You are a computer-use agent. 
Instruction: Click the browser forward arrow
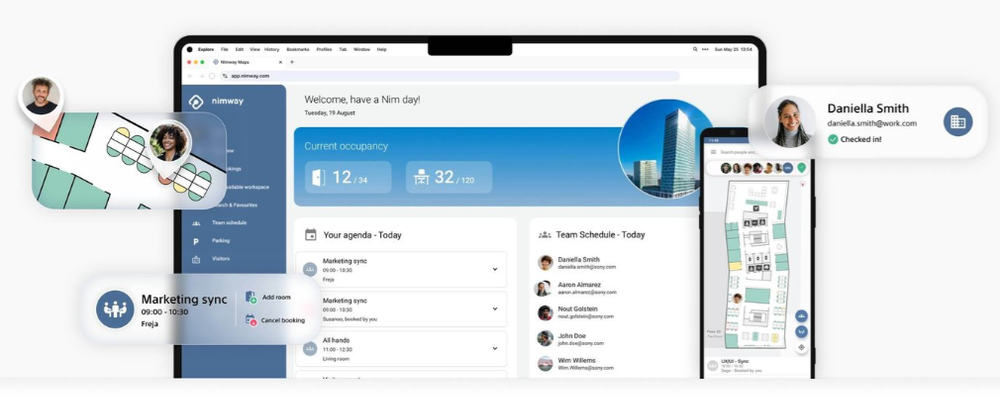[x=201, y=76]
